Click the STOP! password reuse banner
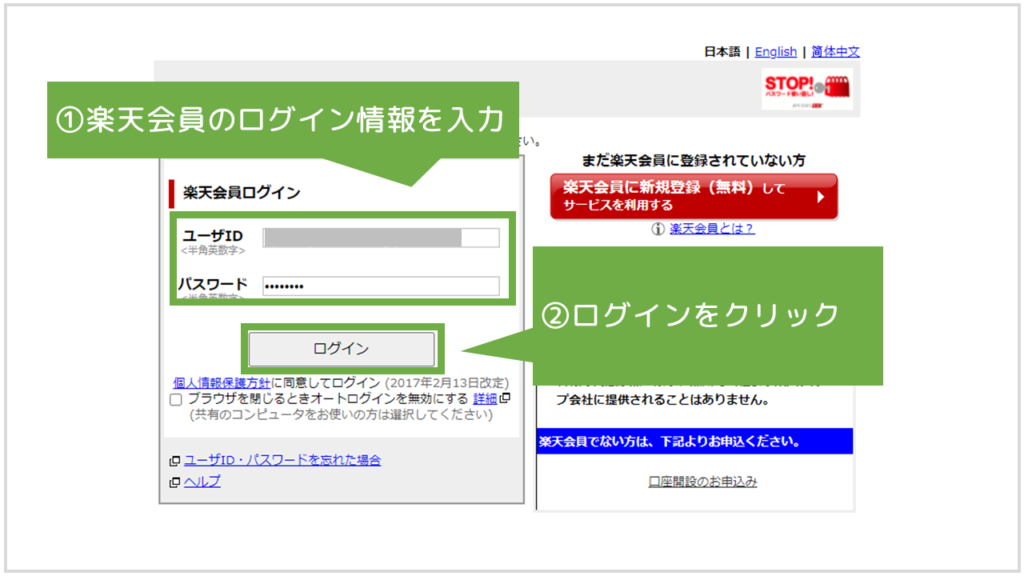The image size is (1024, 576). [807, 89]
